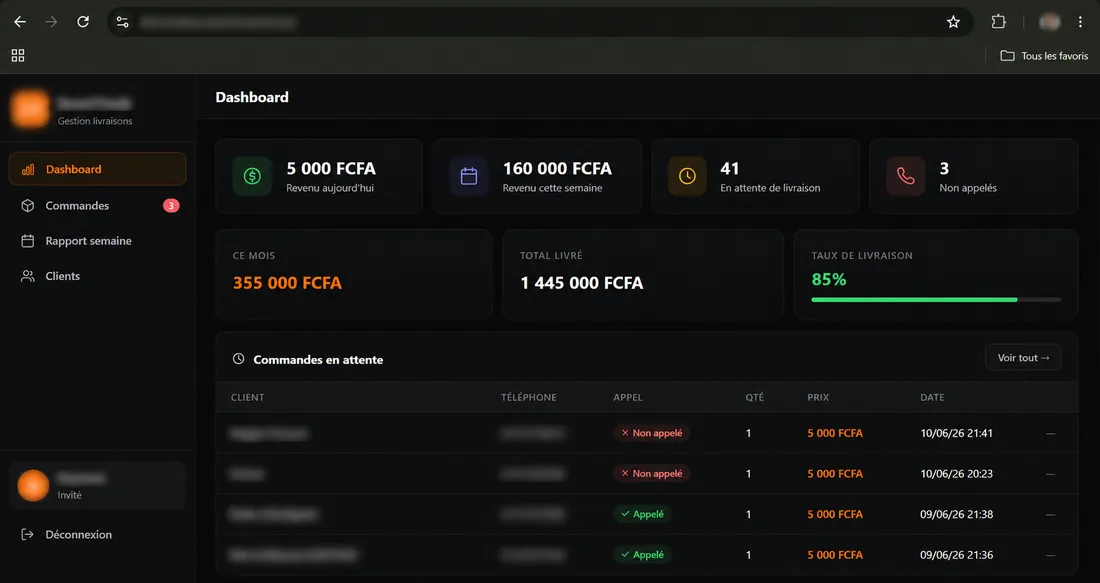Click the Appelé badge dated 09/06/26 21:36
Viewport: 1100px width, 583px height.
tap(642, 555)
